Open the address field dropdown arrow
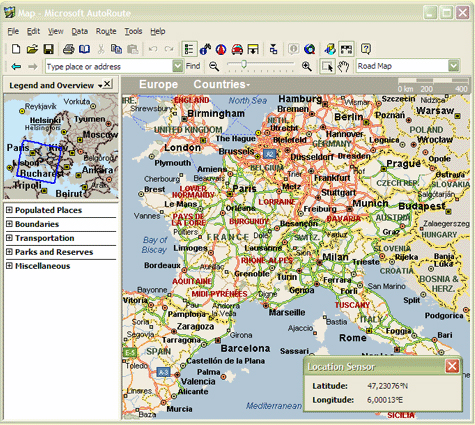Image resolution: width=475 pixels, height=425 pixels. click(x=178, y=66)
